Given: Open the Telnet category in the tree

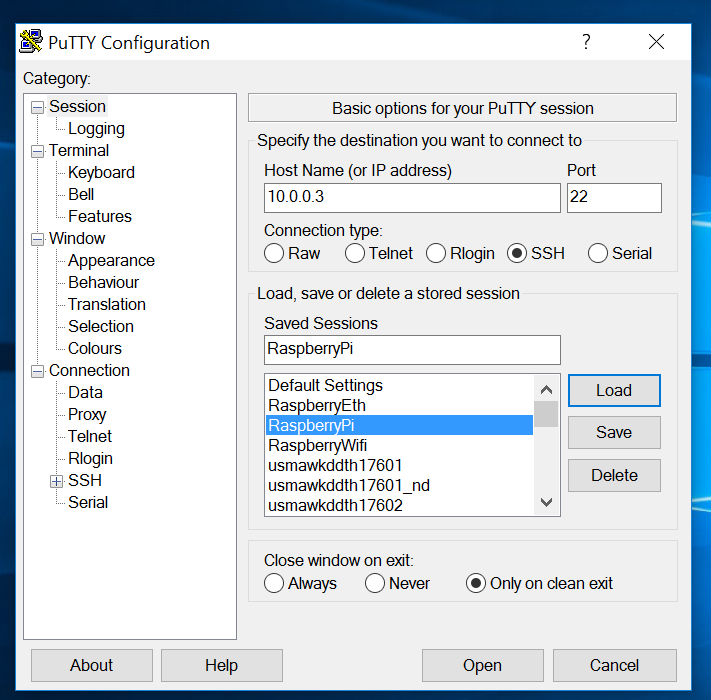Looking at the screenshot, I should click(x=90, y=436).
